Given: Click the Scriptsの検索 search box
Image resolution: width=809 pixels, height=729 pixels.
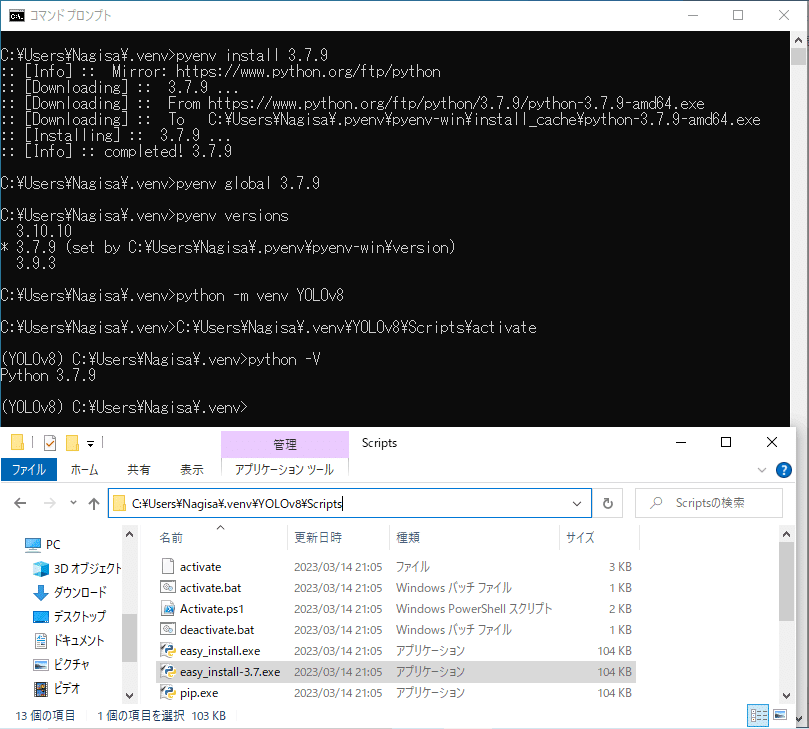Looking at the screenshot, I should click(x=709, y=503).
